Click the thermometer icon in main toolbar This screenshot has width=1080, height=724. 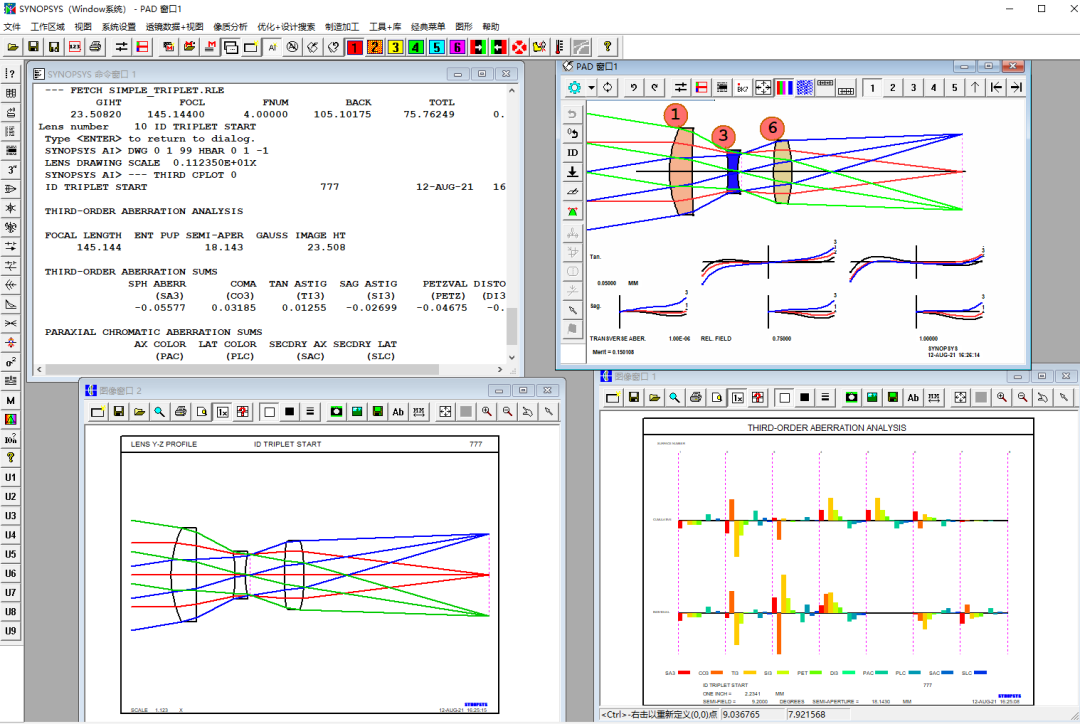[559, 47]
